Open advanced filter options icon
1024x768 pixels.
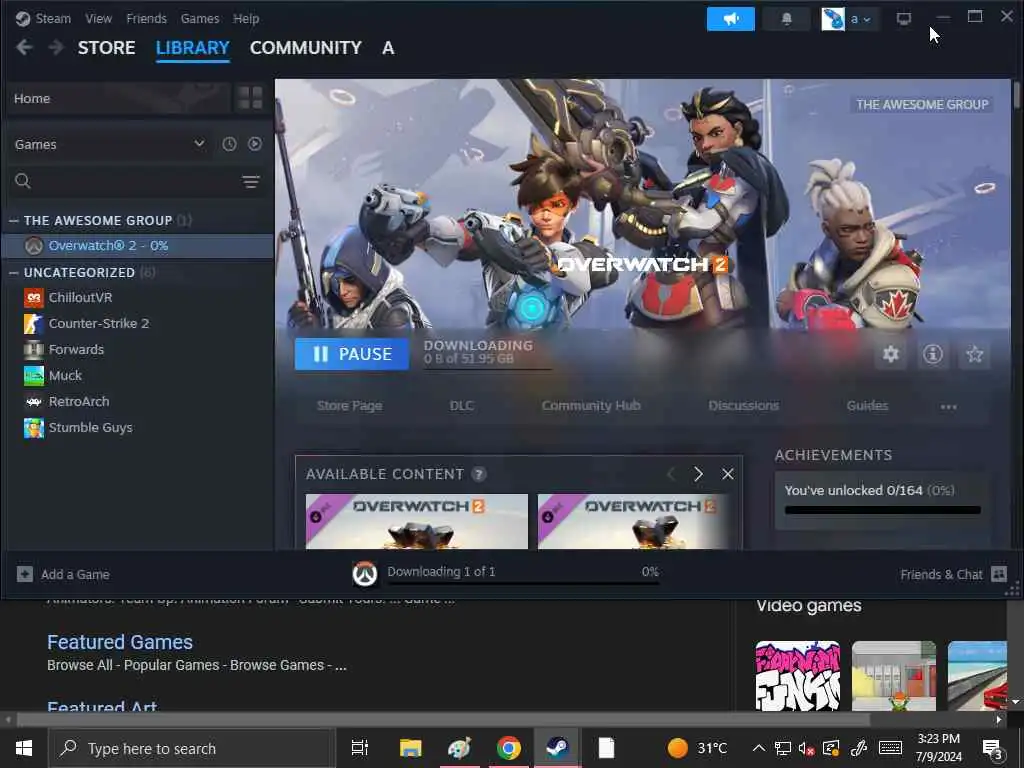pyautogui.click(x=251, y=182)
